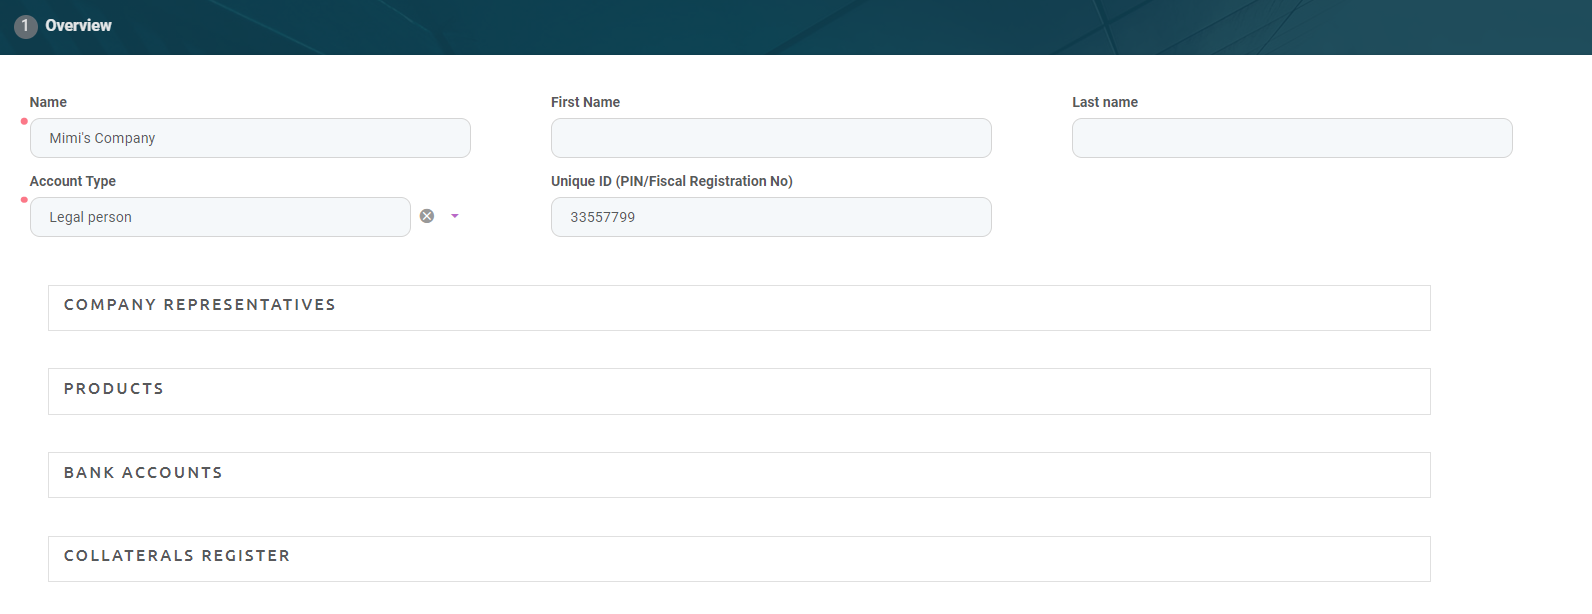Screen dimensions: 1592x614
Task: Click the red required dot beside Name
Action: (x=24, y=121)
